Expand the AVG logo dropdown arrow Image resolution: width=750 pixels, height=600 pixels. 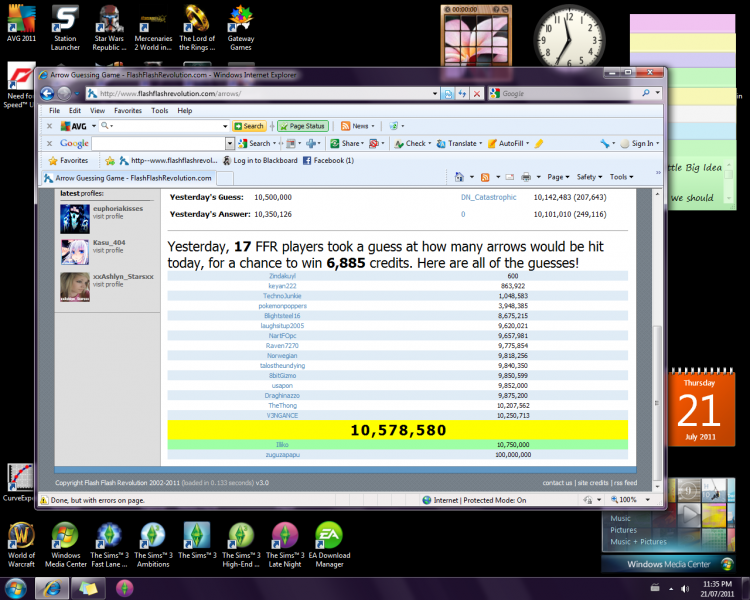94,126
